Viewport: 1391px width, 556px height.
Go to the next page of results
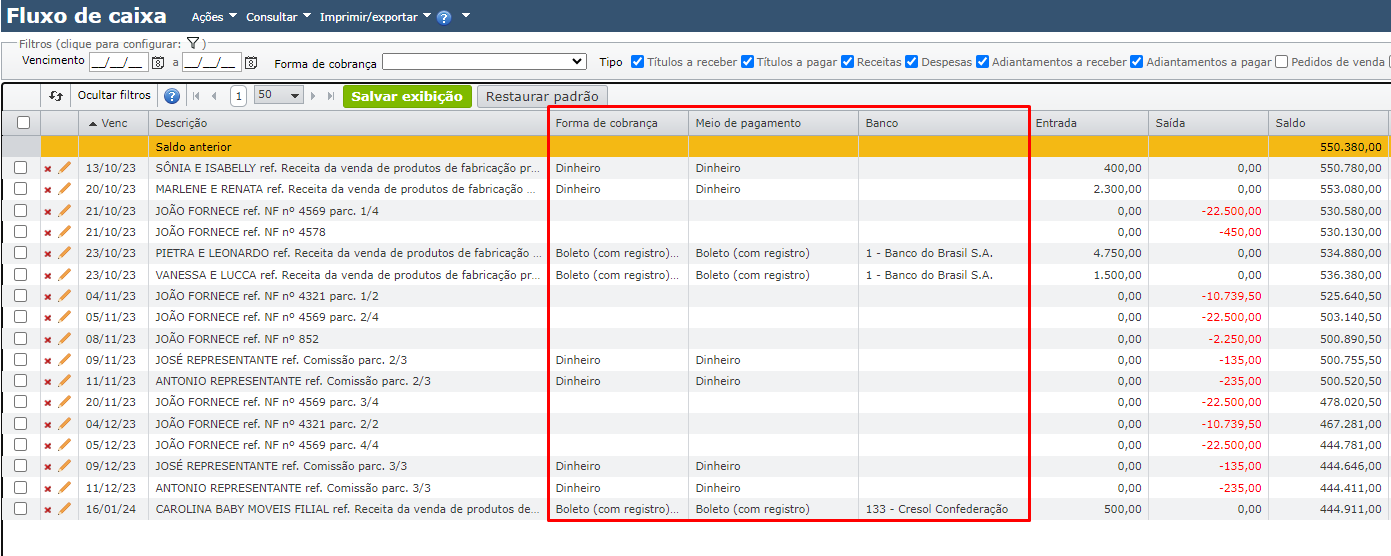click(313, 96)
